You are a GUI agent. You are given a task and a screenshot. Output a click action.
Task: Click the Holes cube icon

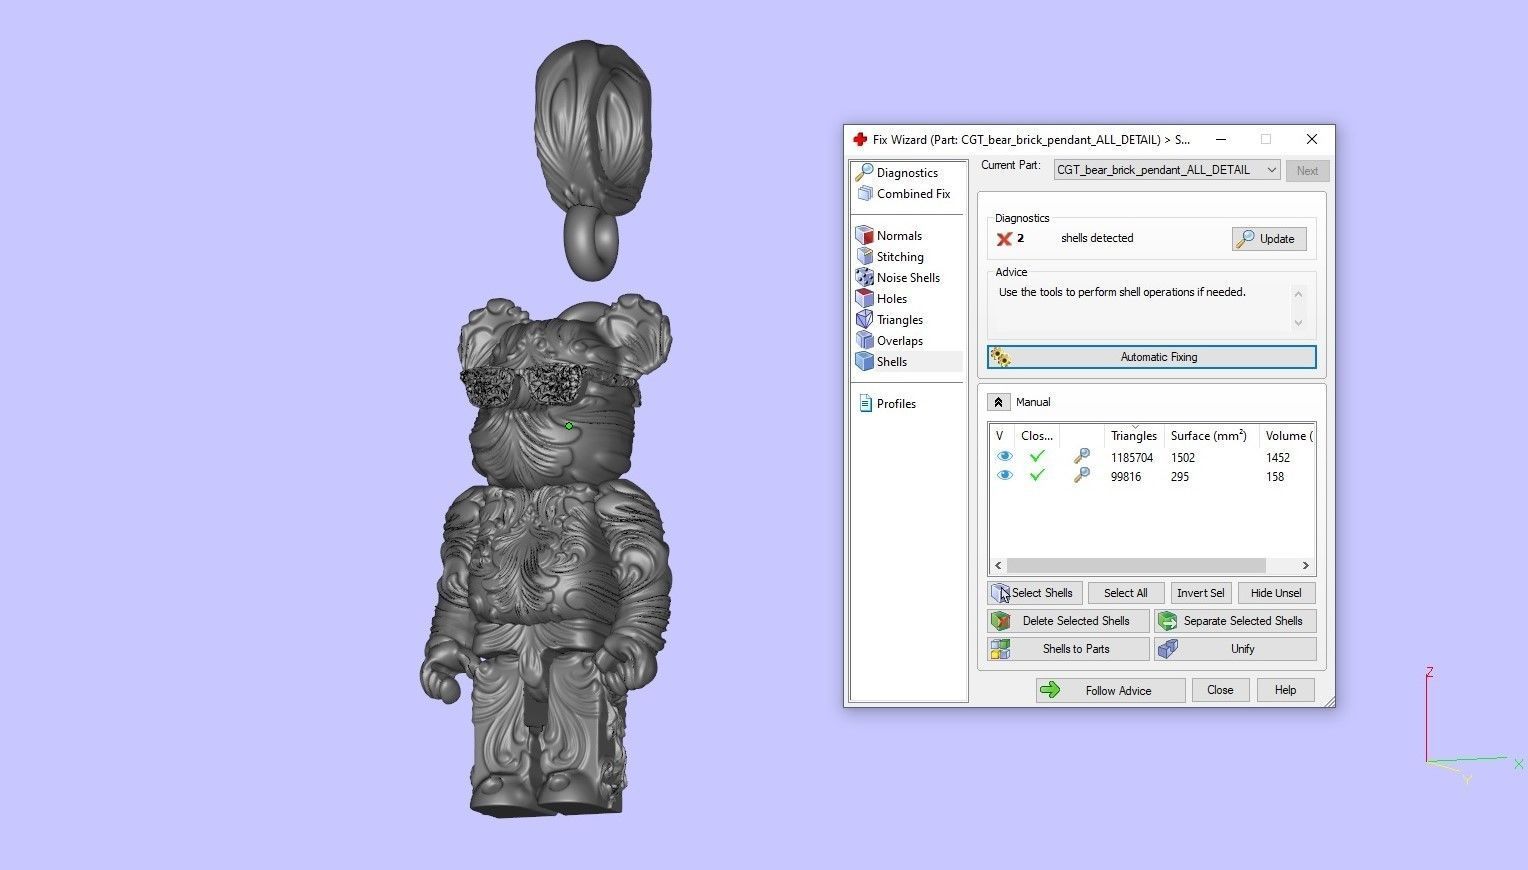pos(865,299)
